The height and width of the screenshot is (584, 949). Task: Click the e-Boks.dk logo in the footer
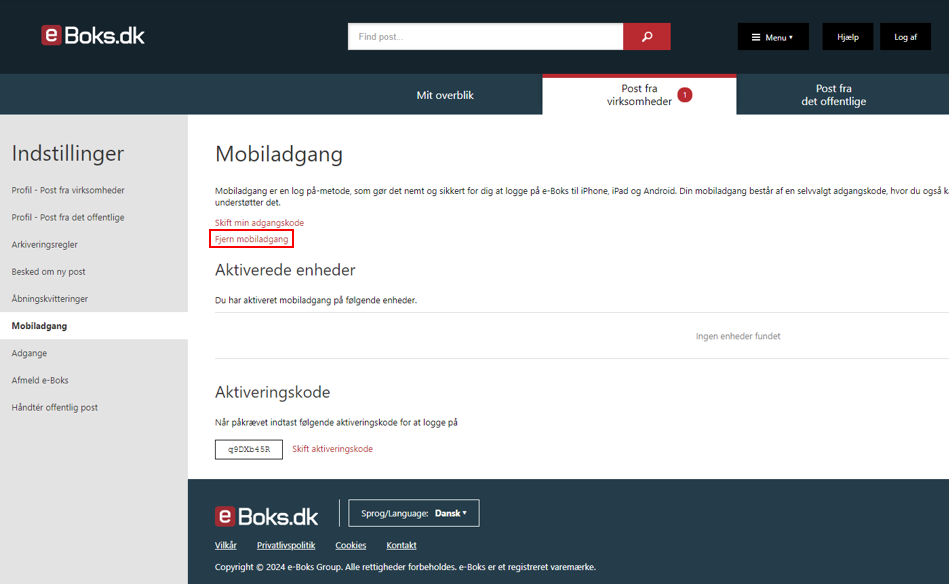[x=266, y=516]
